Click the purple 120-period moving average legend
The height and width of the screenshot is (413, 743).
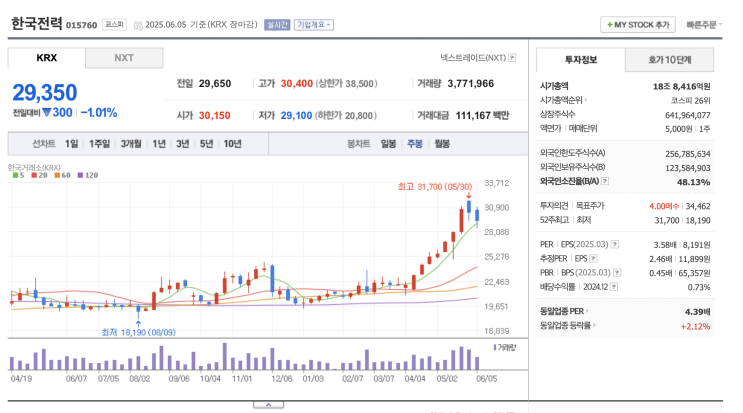(88, 175)
